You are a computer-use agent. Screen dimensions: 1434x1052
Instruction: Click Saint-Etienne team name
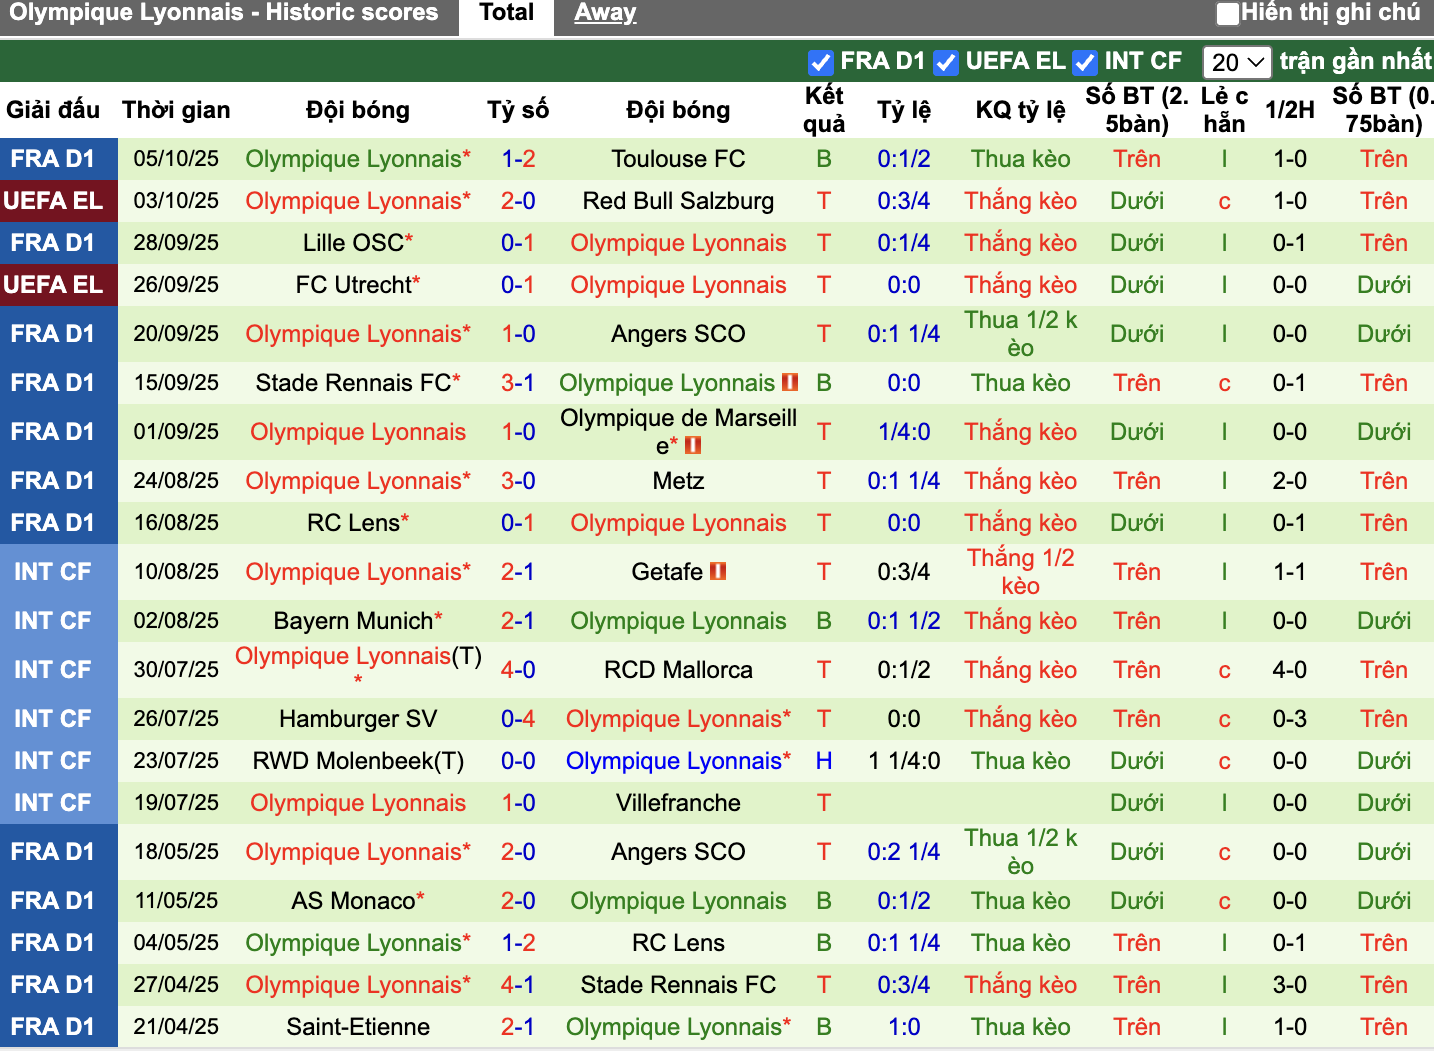357,1027
